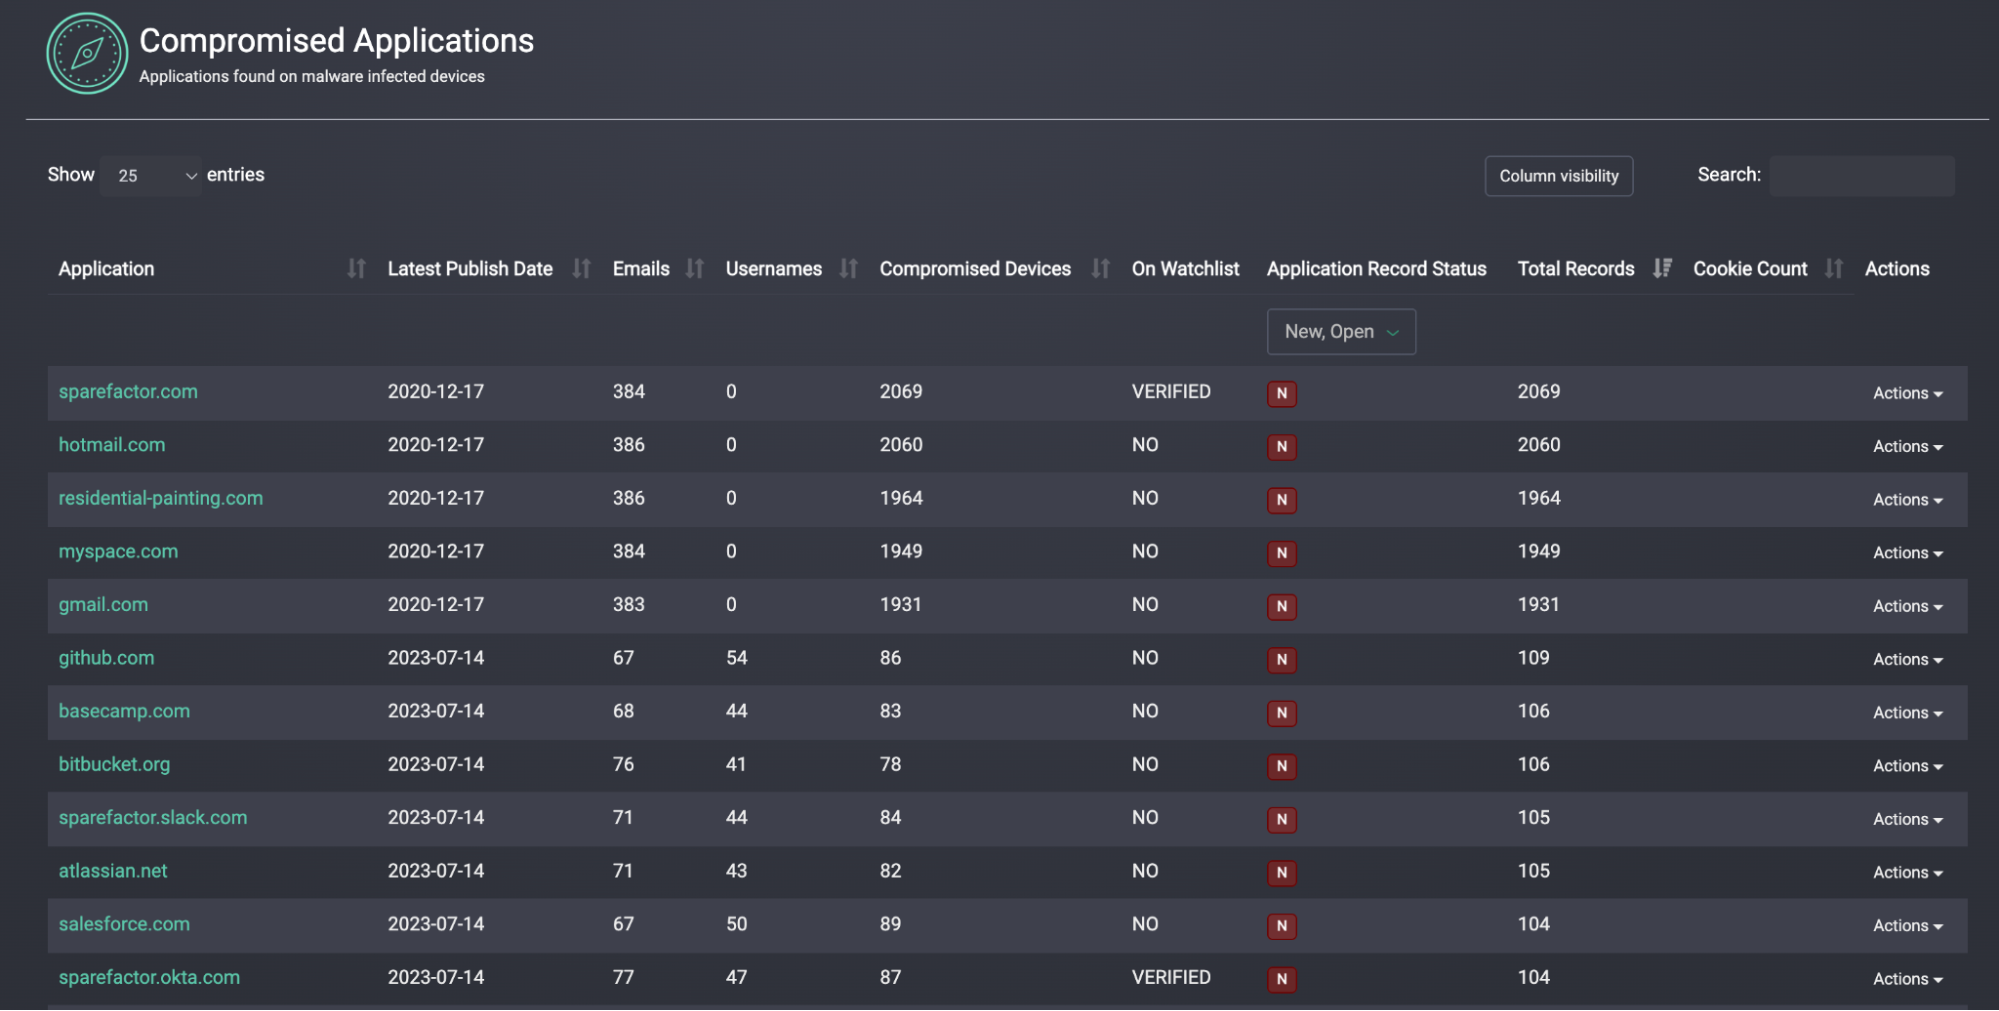Expand Actions menu for salesforce.com
1999x1011 pixels.
(x=1906, y=925)
